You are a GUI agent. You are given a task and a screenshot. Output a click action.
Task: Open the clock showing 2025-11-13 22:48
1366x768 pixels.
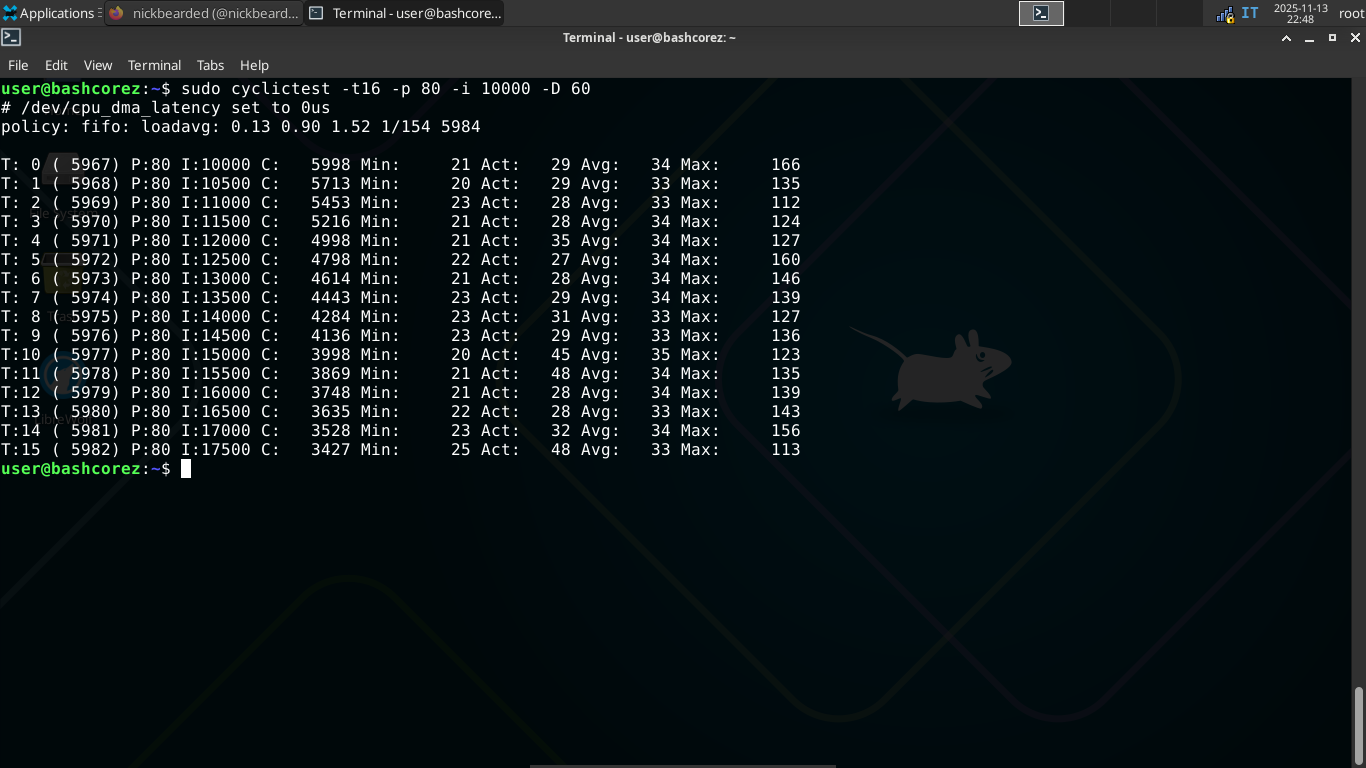tap(1299, 13)
